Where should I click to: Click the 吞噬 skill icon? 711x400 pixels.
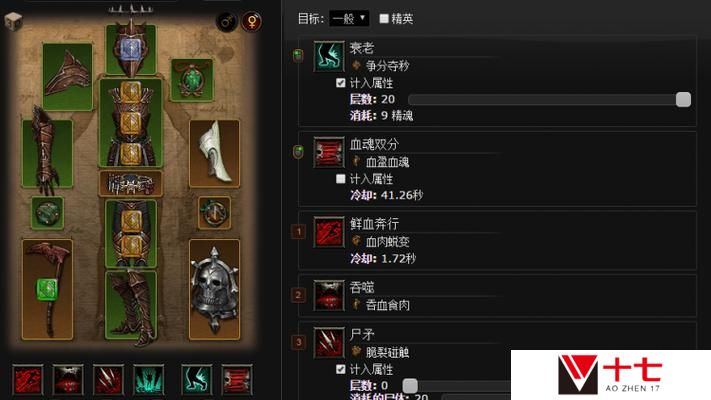pyautogui.click(x=329, y=295)
